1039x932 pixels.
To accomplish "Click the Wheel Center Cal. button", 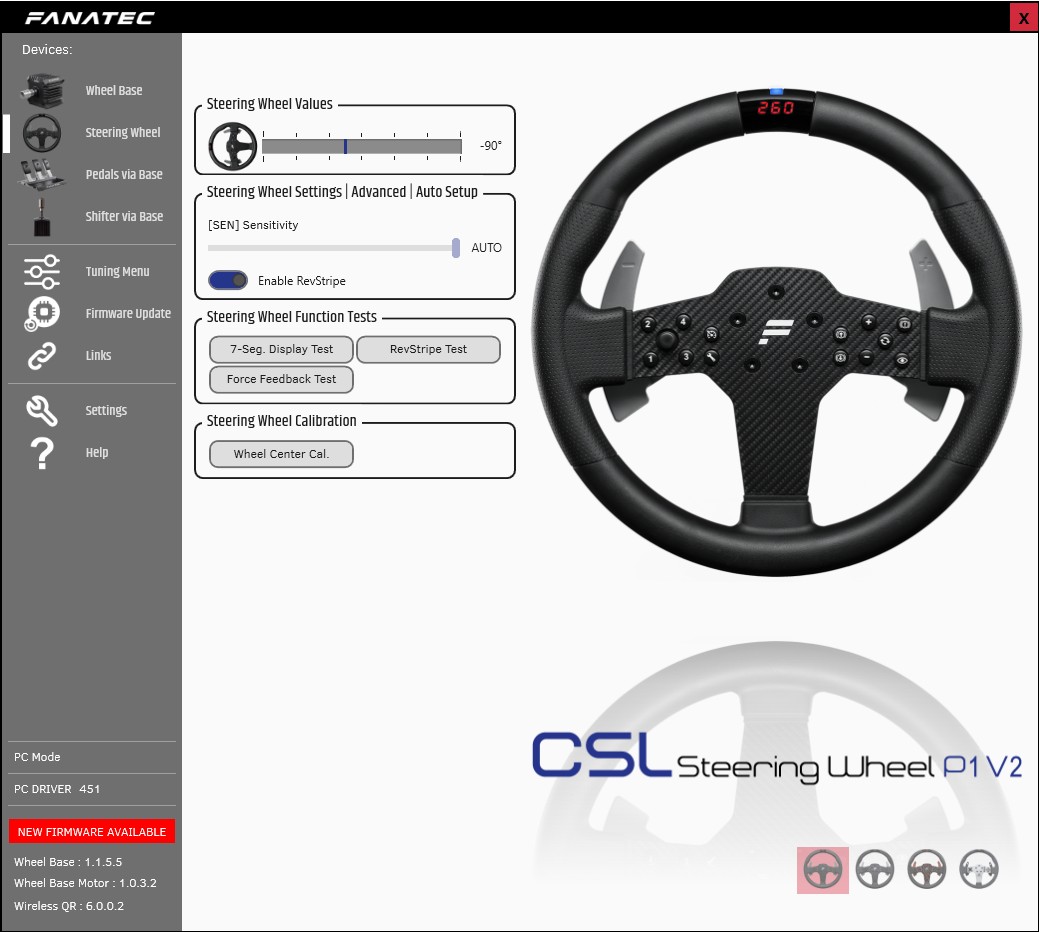I will 281,454.
